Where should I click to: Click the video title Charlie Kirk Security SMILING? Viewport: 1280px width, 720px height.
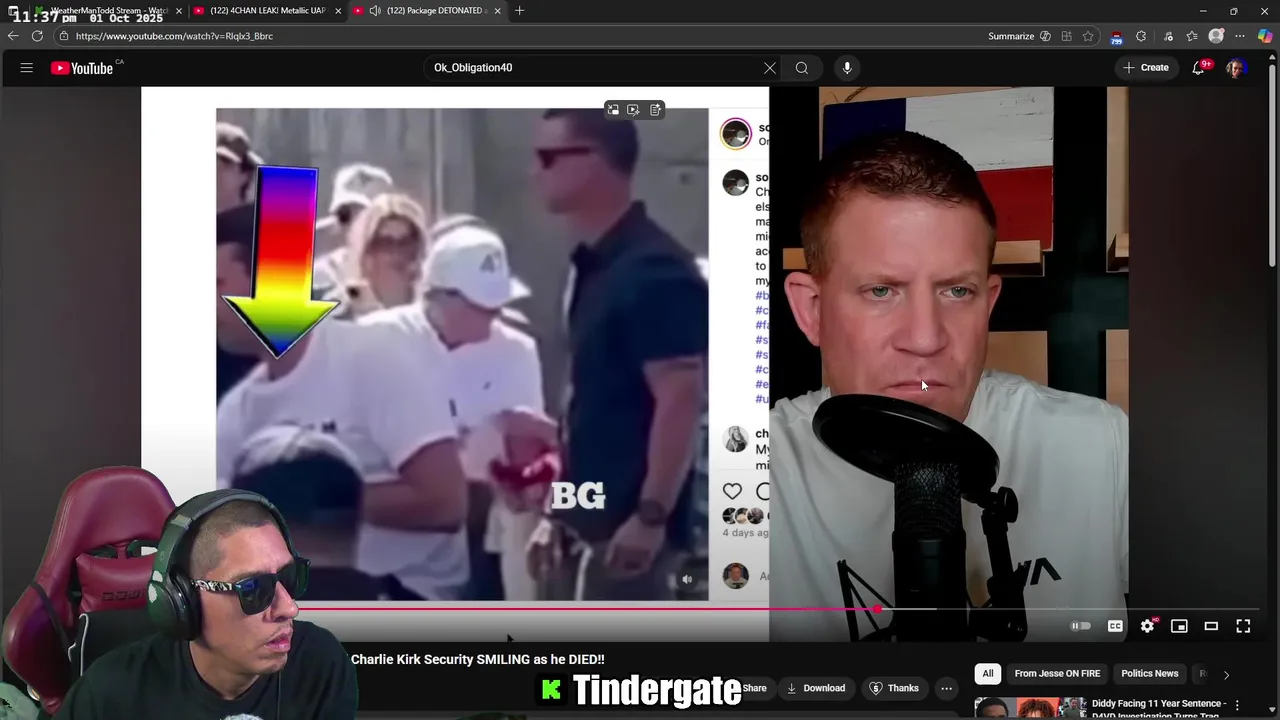point(477,660)
